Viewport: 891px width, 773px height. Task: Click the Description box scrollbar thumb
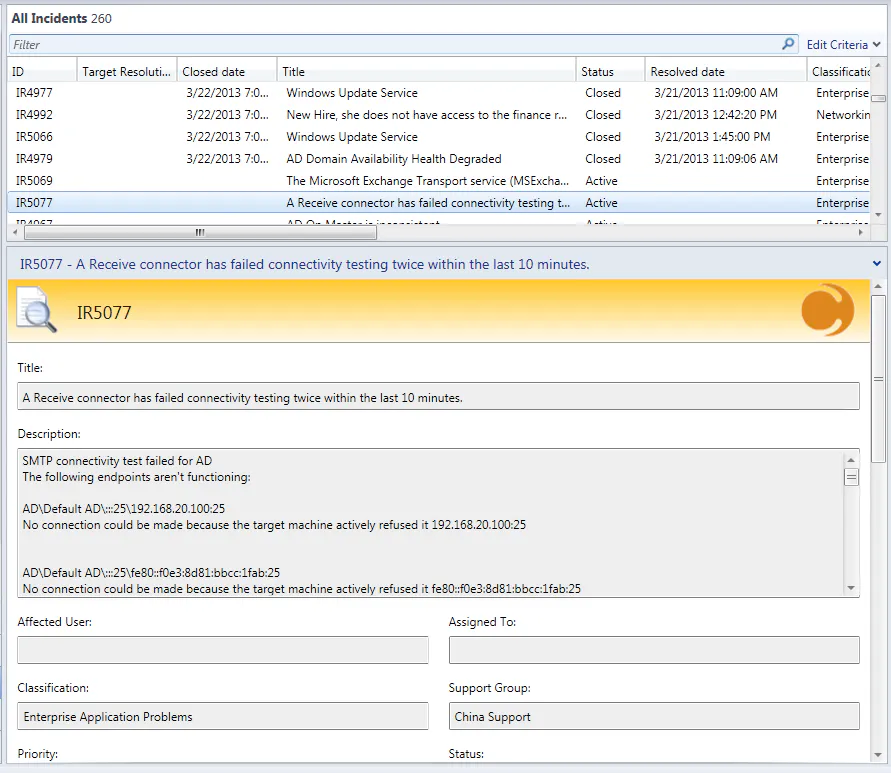(x=851, y=477)
